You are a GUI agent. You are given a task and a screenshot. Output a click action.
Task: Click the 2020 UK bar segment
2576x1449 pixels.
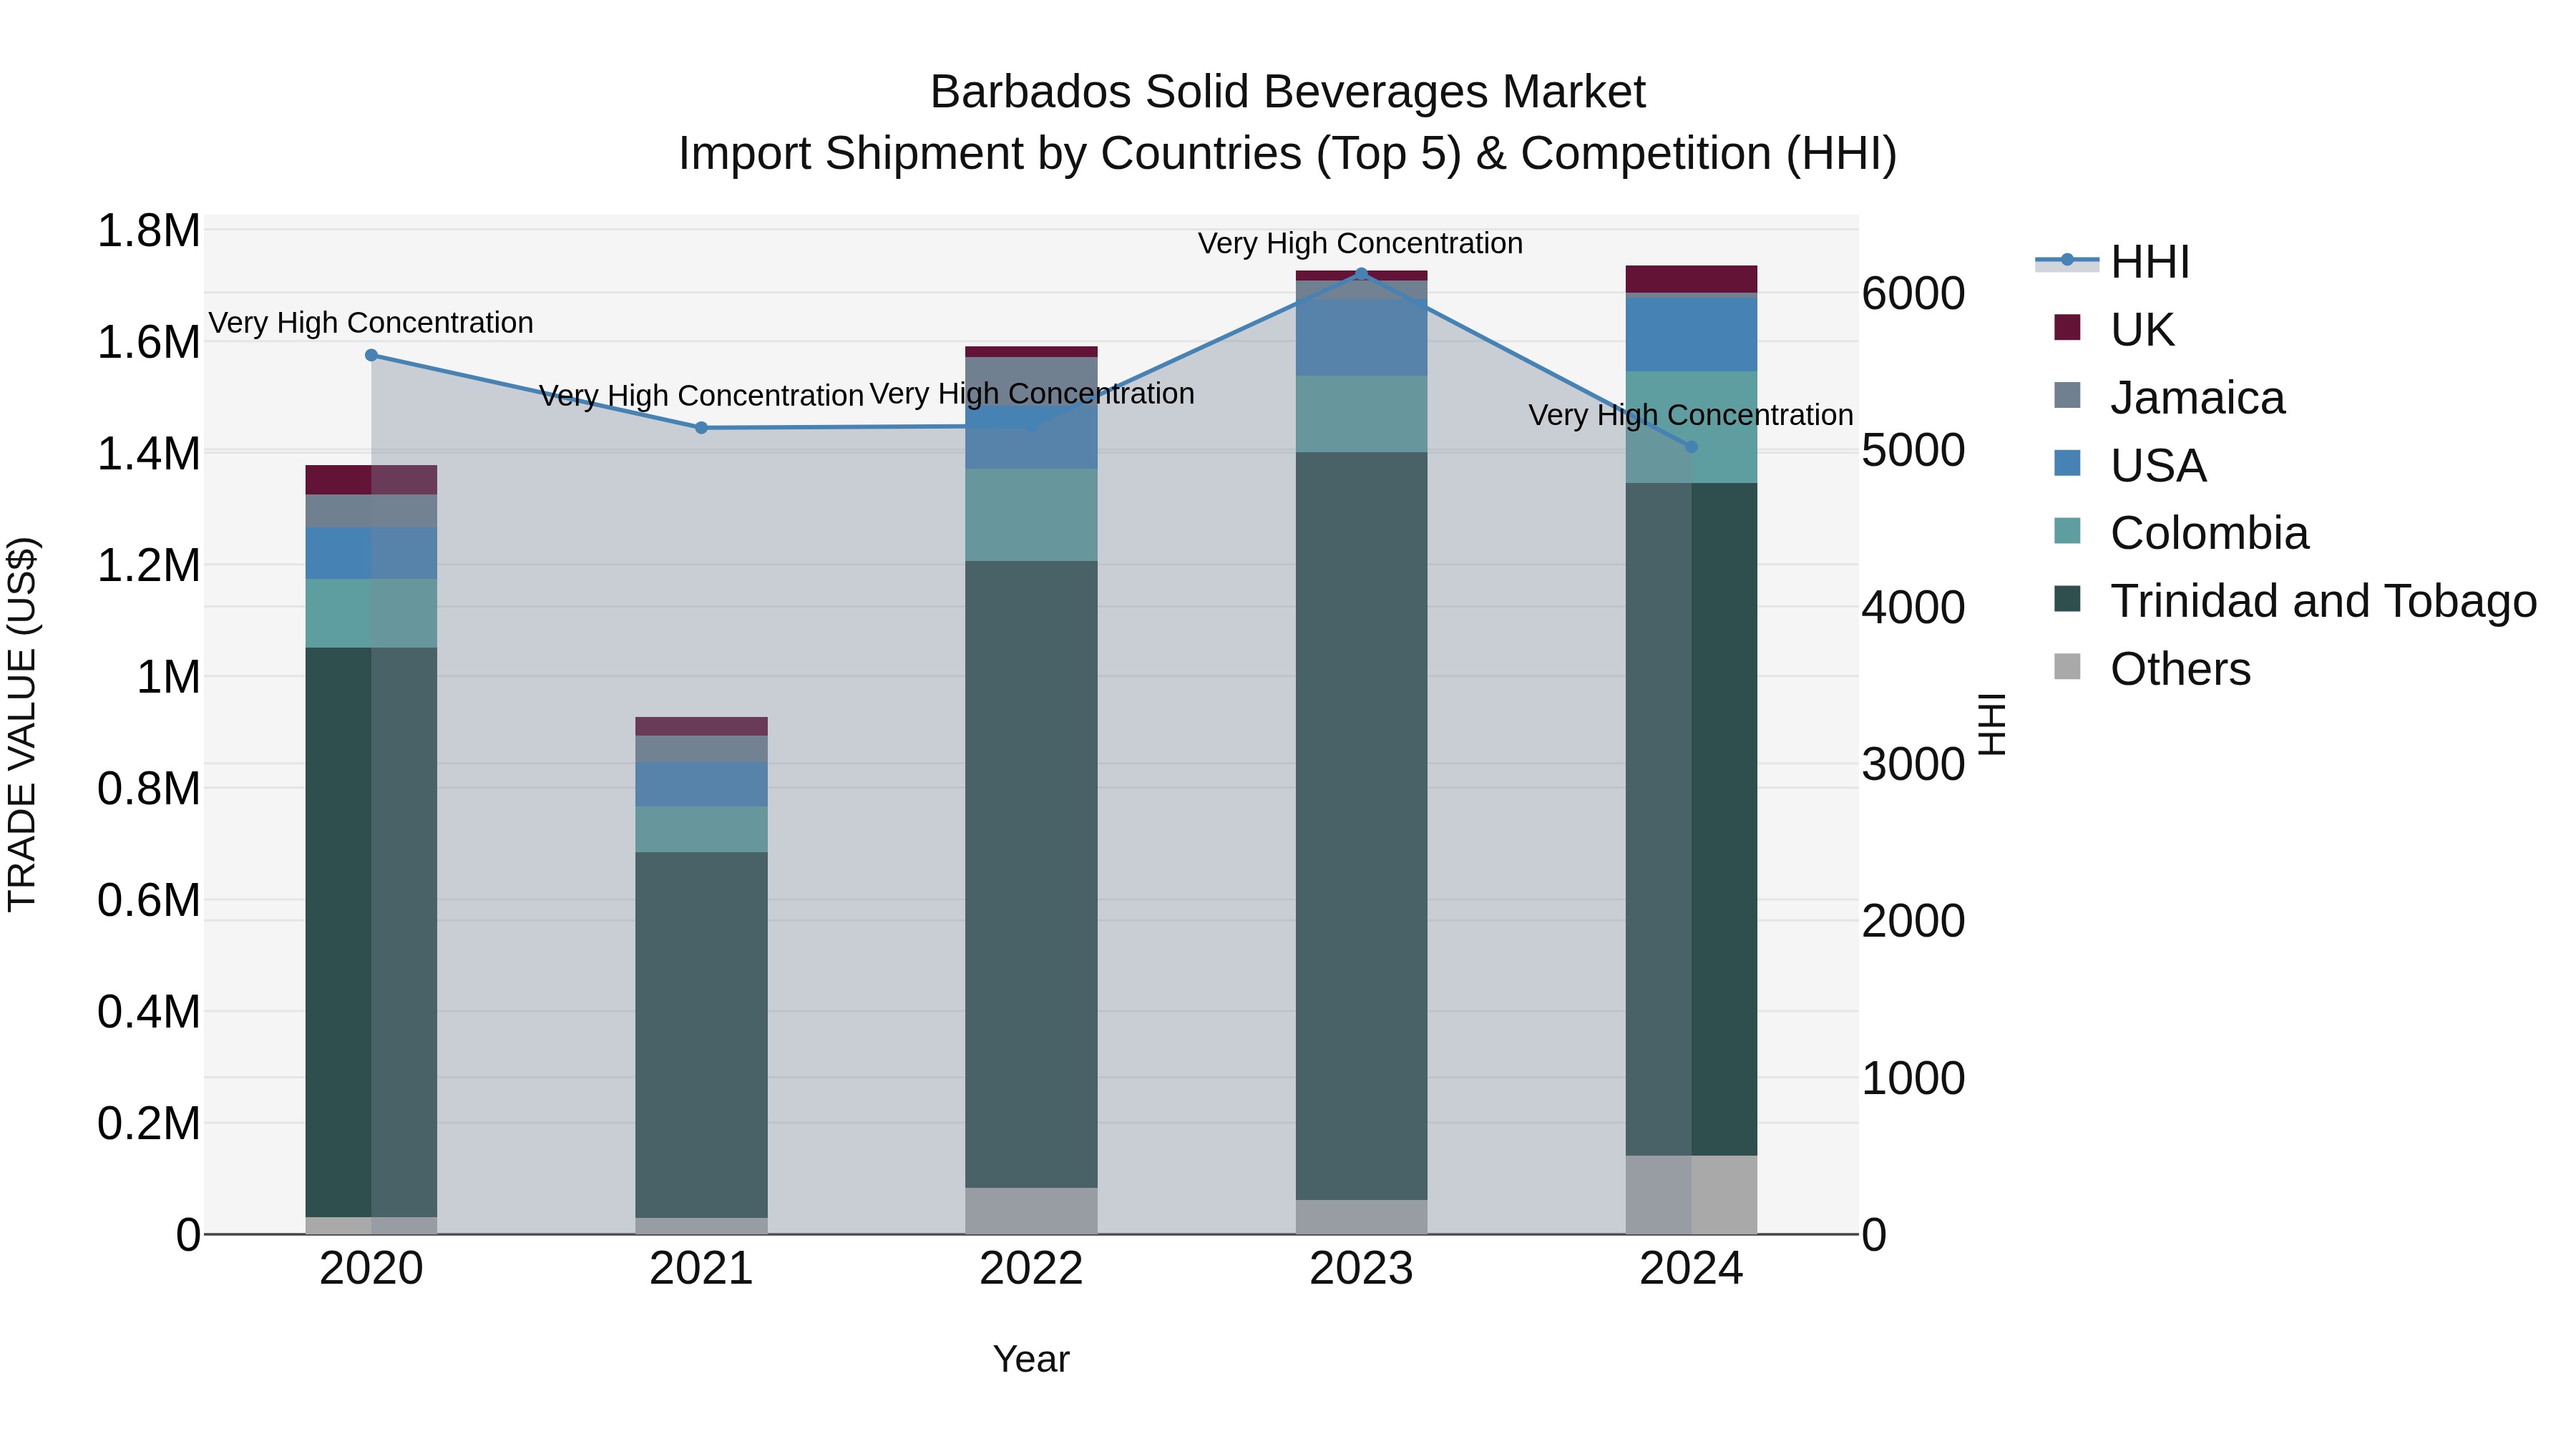coord(371,480)
